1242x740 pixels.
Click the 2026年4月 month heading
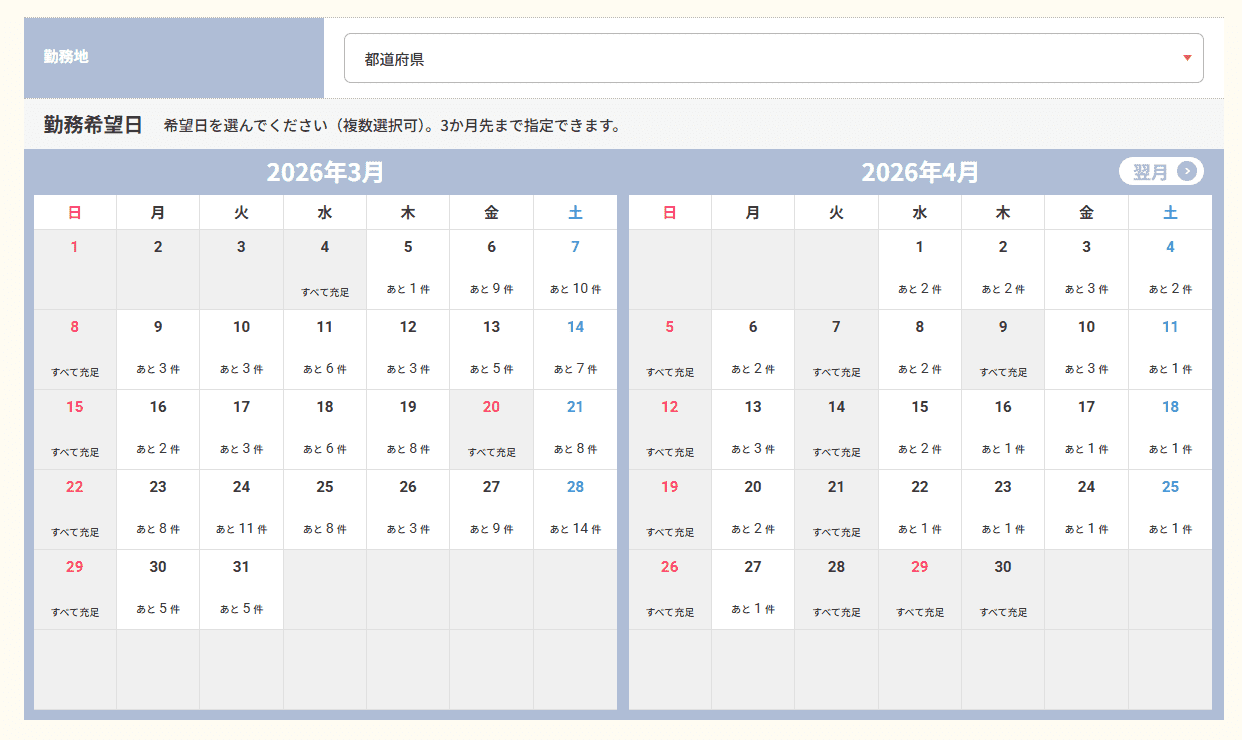(920, 172)
